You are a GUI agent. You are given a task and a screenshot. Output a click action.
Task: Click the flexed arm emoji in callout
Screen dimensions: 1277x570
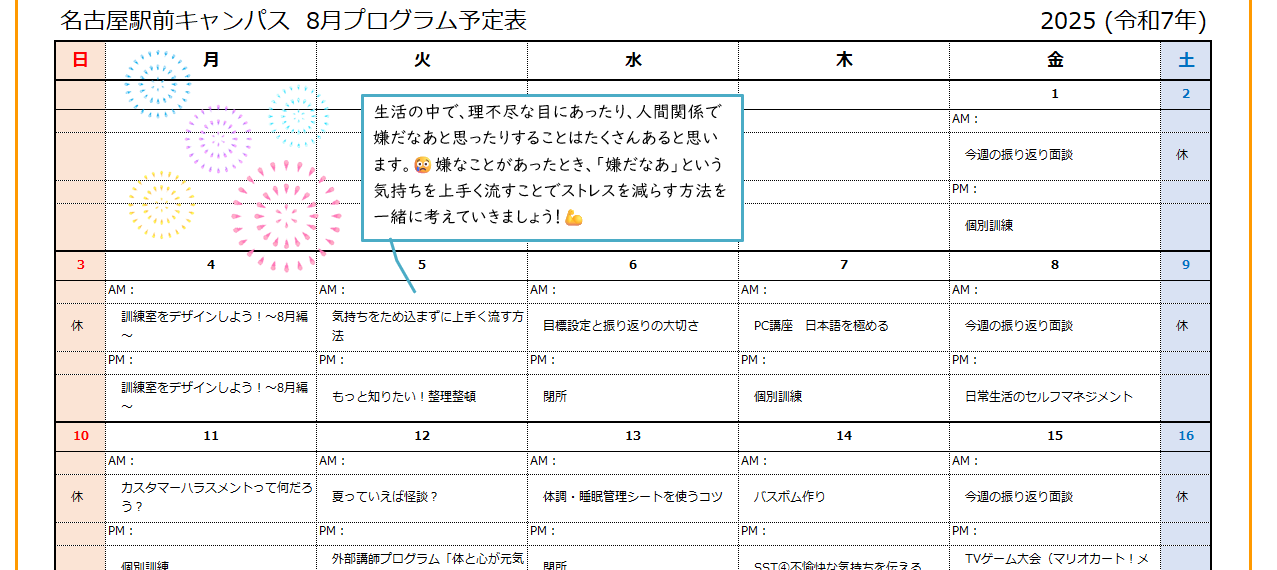(573, 217)
